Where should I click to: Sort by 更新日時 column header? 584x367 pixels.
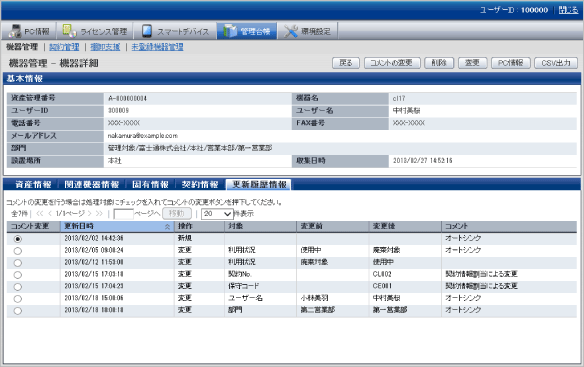pyautogui.click(x=117, y=227)
